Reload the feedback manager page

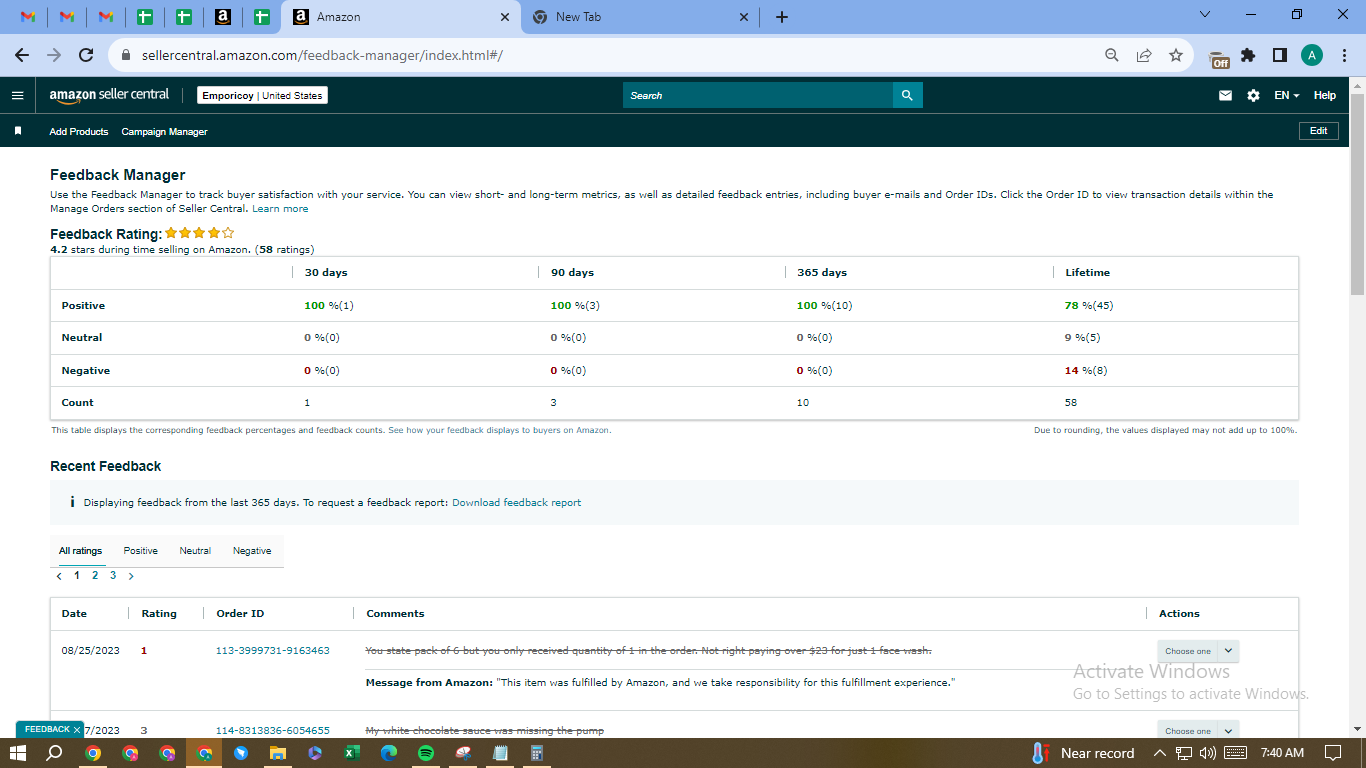pyautogui.click(x=86, y=55)
